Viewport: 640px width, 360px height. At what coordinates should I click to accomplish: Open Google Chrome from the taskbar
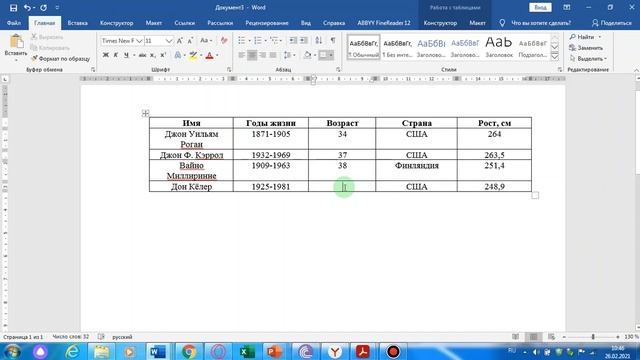click(x=189, y=351)
